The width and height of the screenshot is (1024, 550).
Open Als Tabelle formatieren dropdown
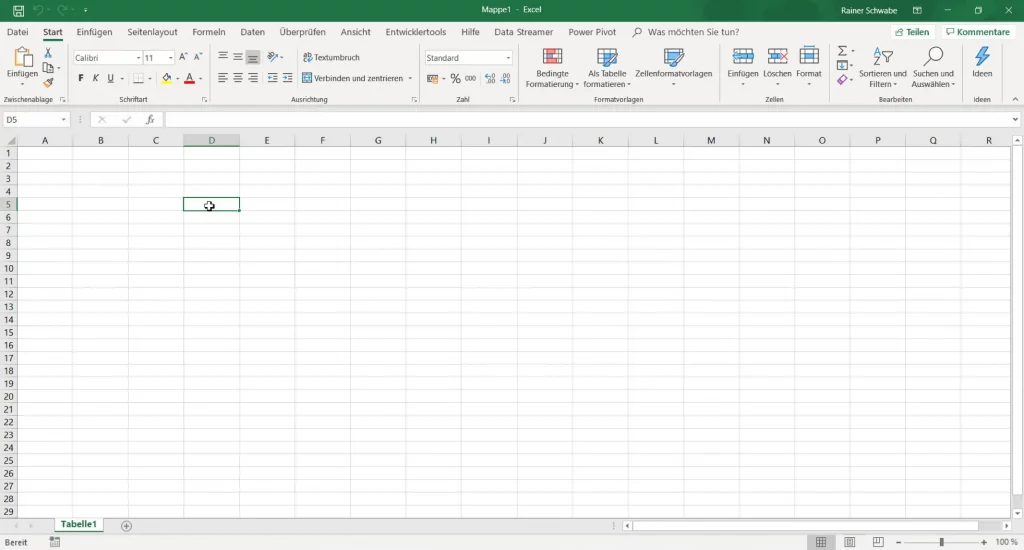[x=607, y=67]
